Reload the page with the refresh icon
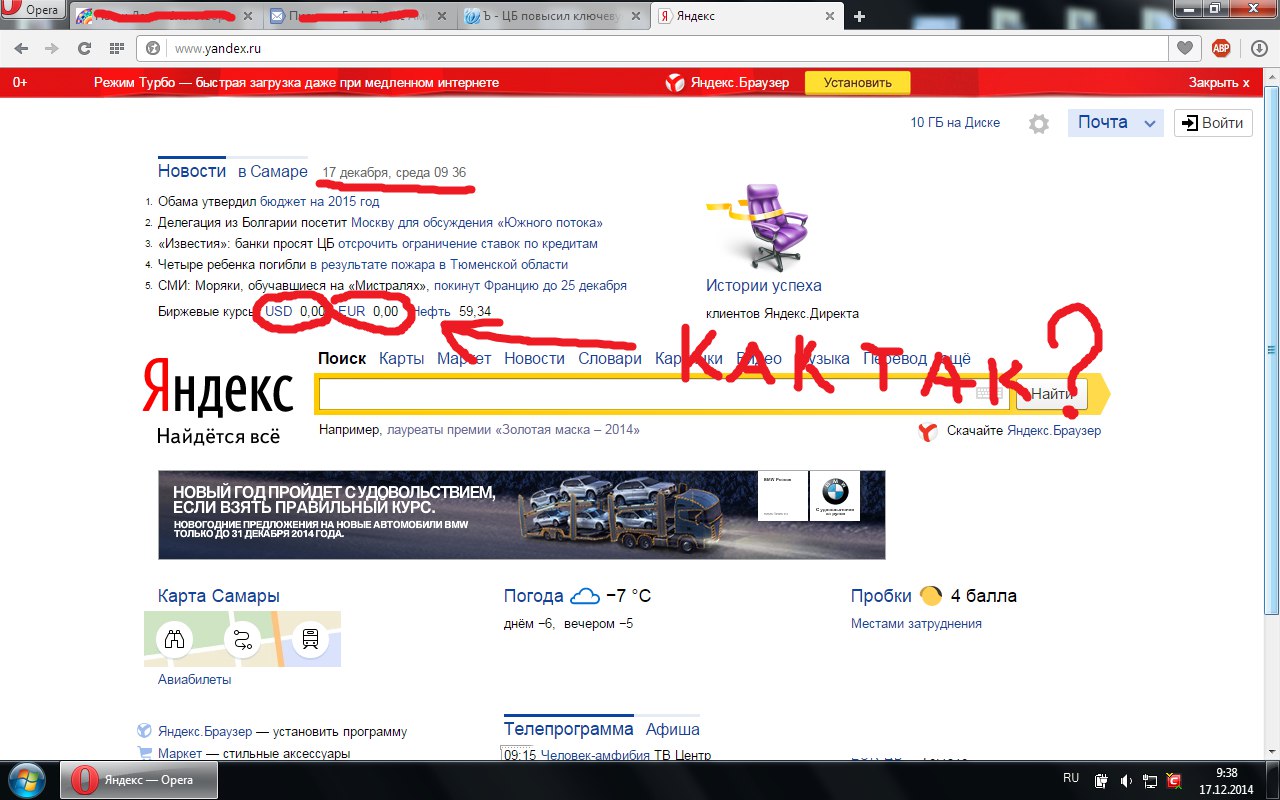The height and width of the screenshot is (800, 1280). (85, 48)
